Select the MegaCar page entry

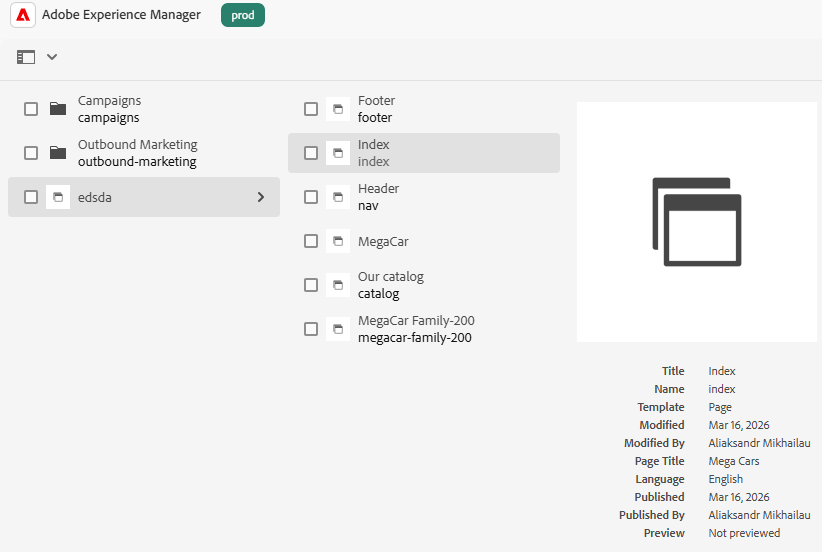[424, 241]
